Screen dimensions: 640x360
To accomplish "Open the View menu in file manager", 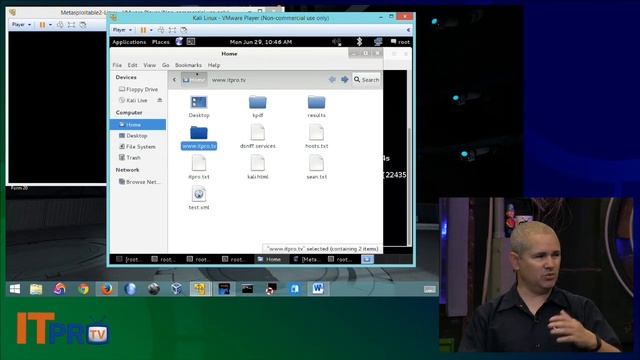I will point(149,65).
